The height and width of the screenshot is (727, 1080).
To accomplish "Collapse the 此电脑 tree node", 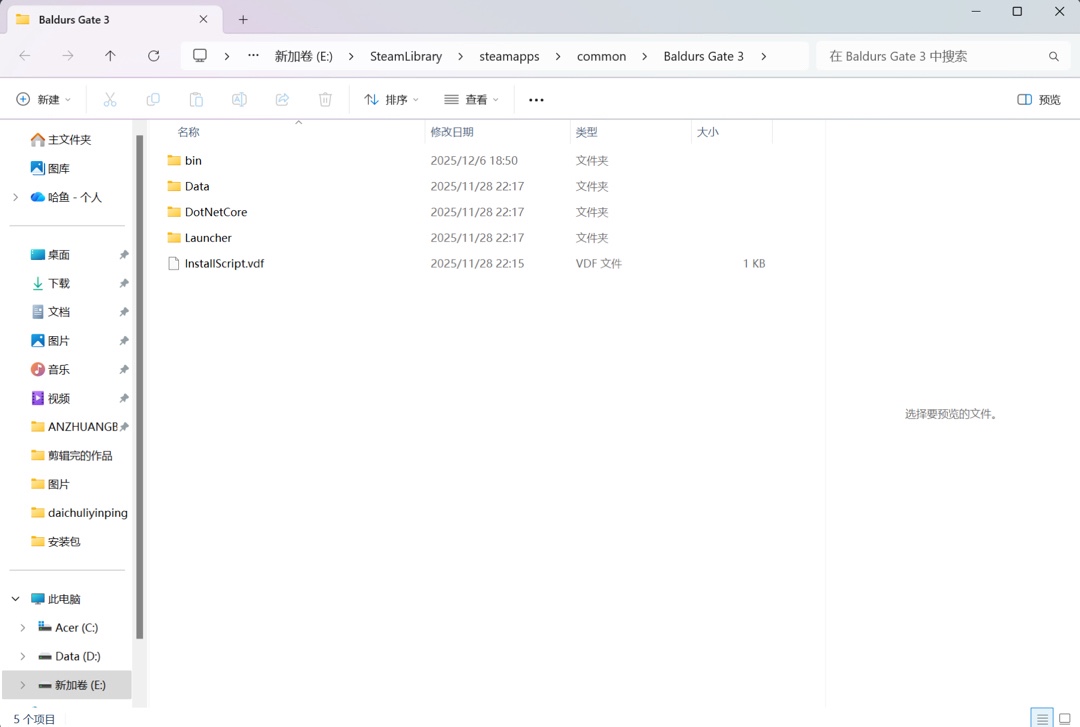I will [x=16, y=599].
